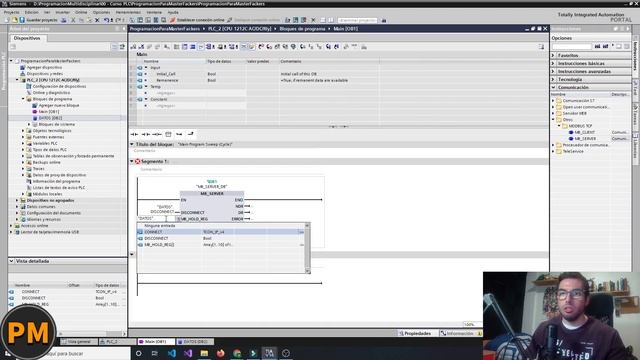Click the delete X toolbar icon
640x360 pixels.
[97, 20]
